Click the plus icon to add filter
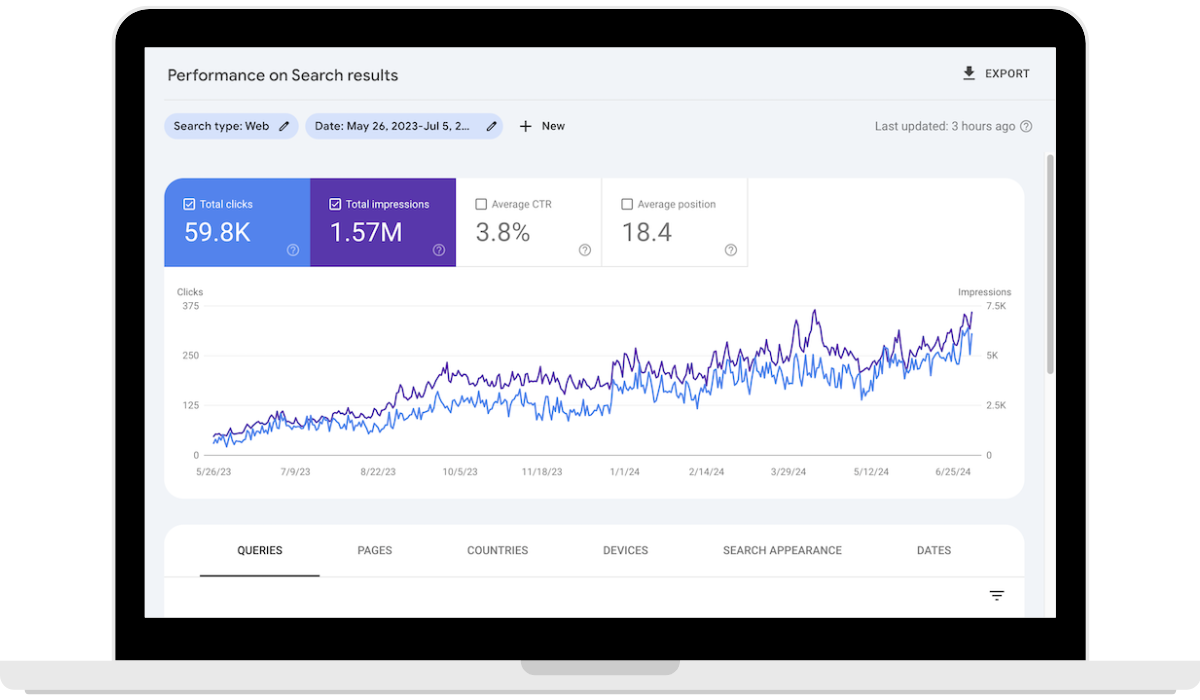Image resolution: width=1200 pixels, height=700 pixels. 525,126
